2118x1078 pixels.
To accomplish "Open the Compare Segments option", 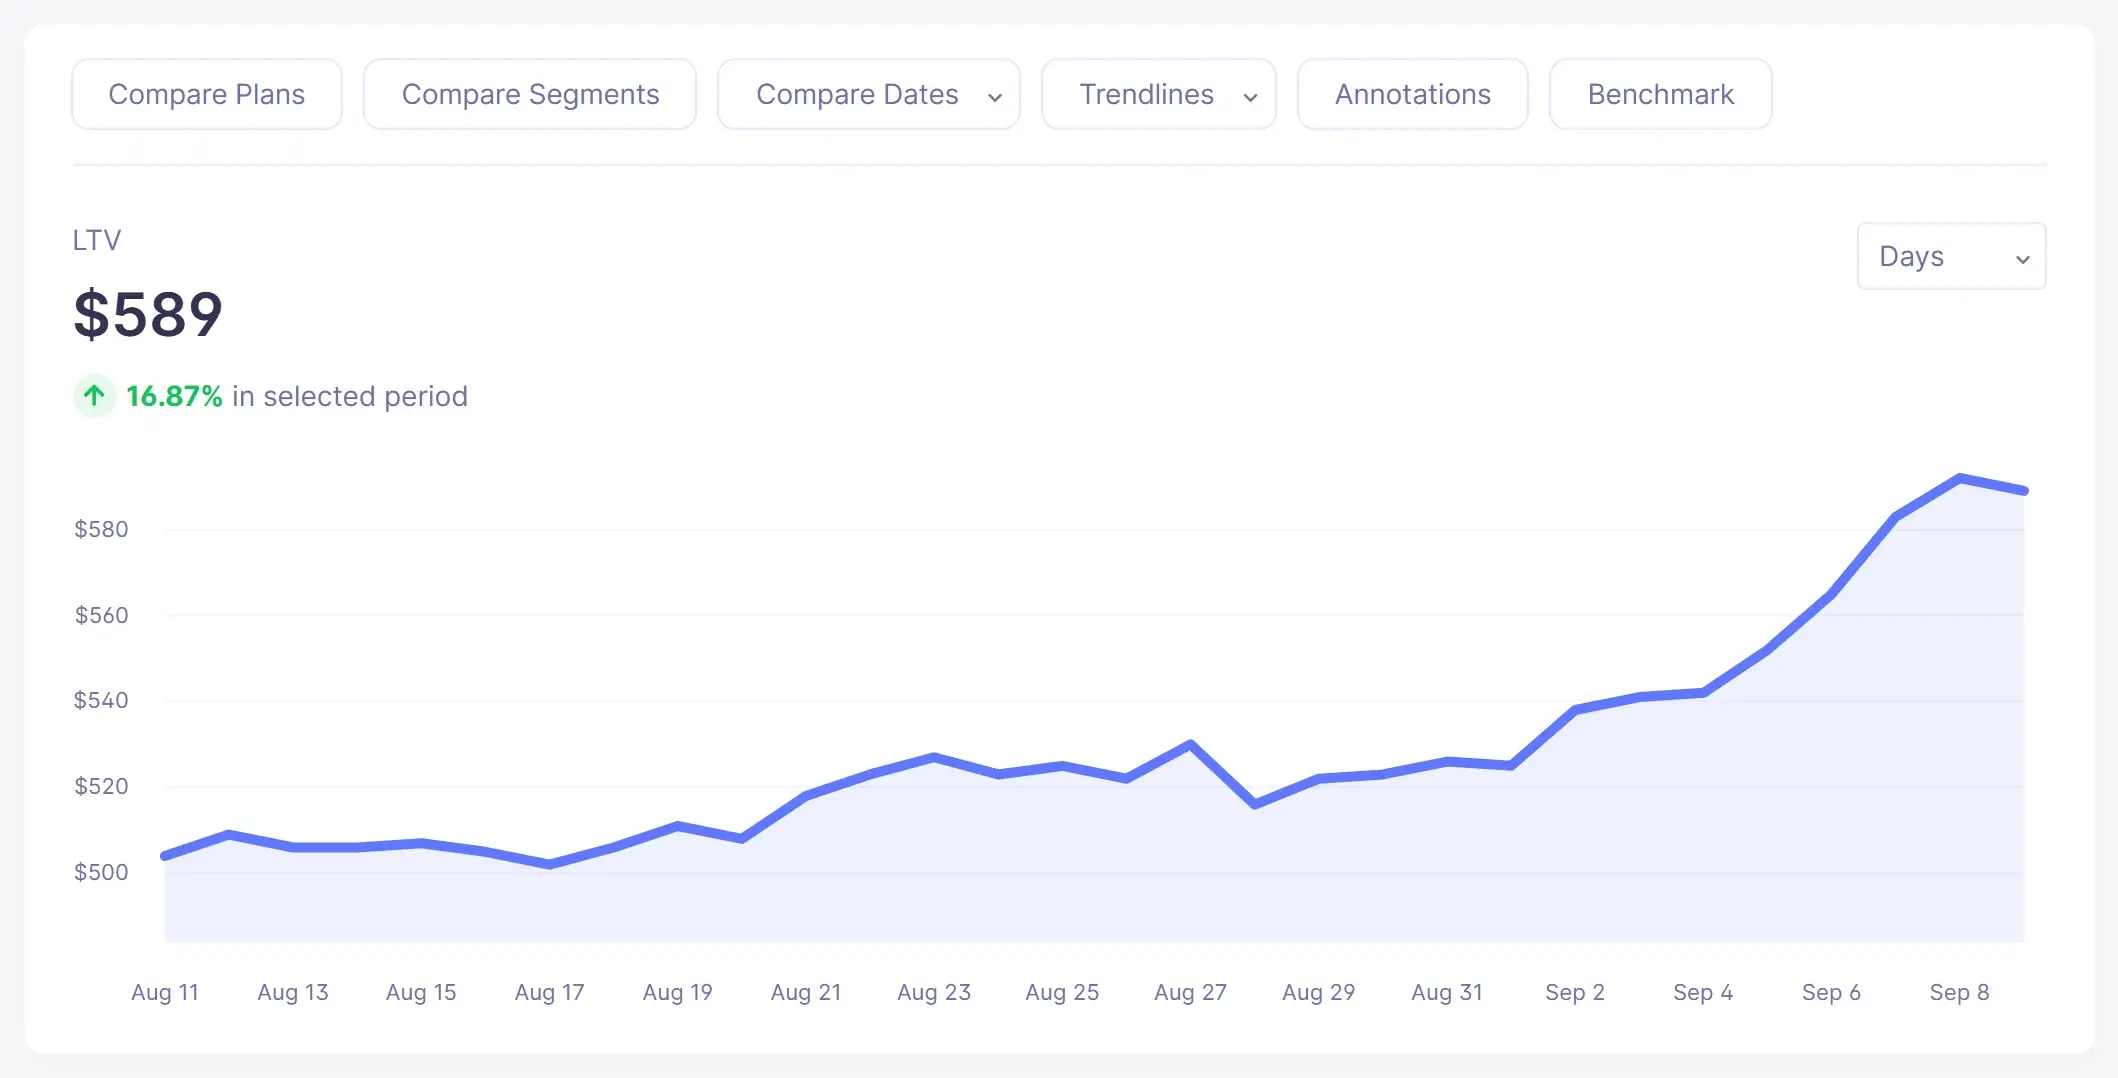I will pyautogui.click(x=530, y=94).
